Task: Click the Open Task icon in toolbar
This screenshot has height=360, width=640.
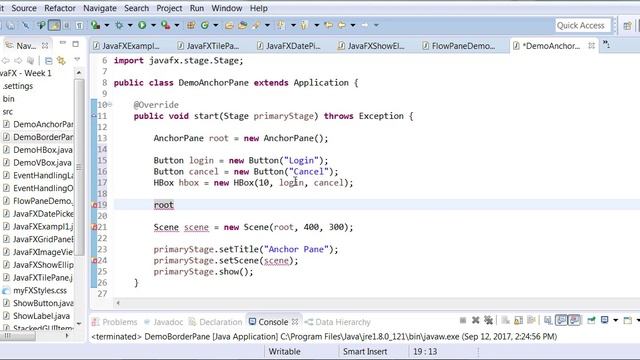Action: pos(242,25)
